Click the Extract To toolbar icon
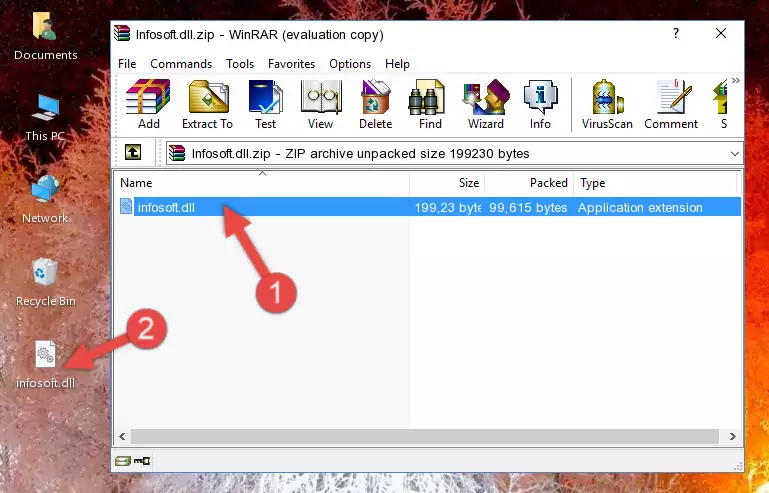 (x=207, y=104)
